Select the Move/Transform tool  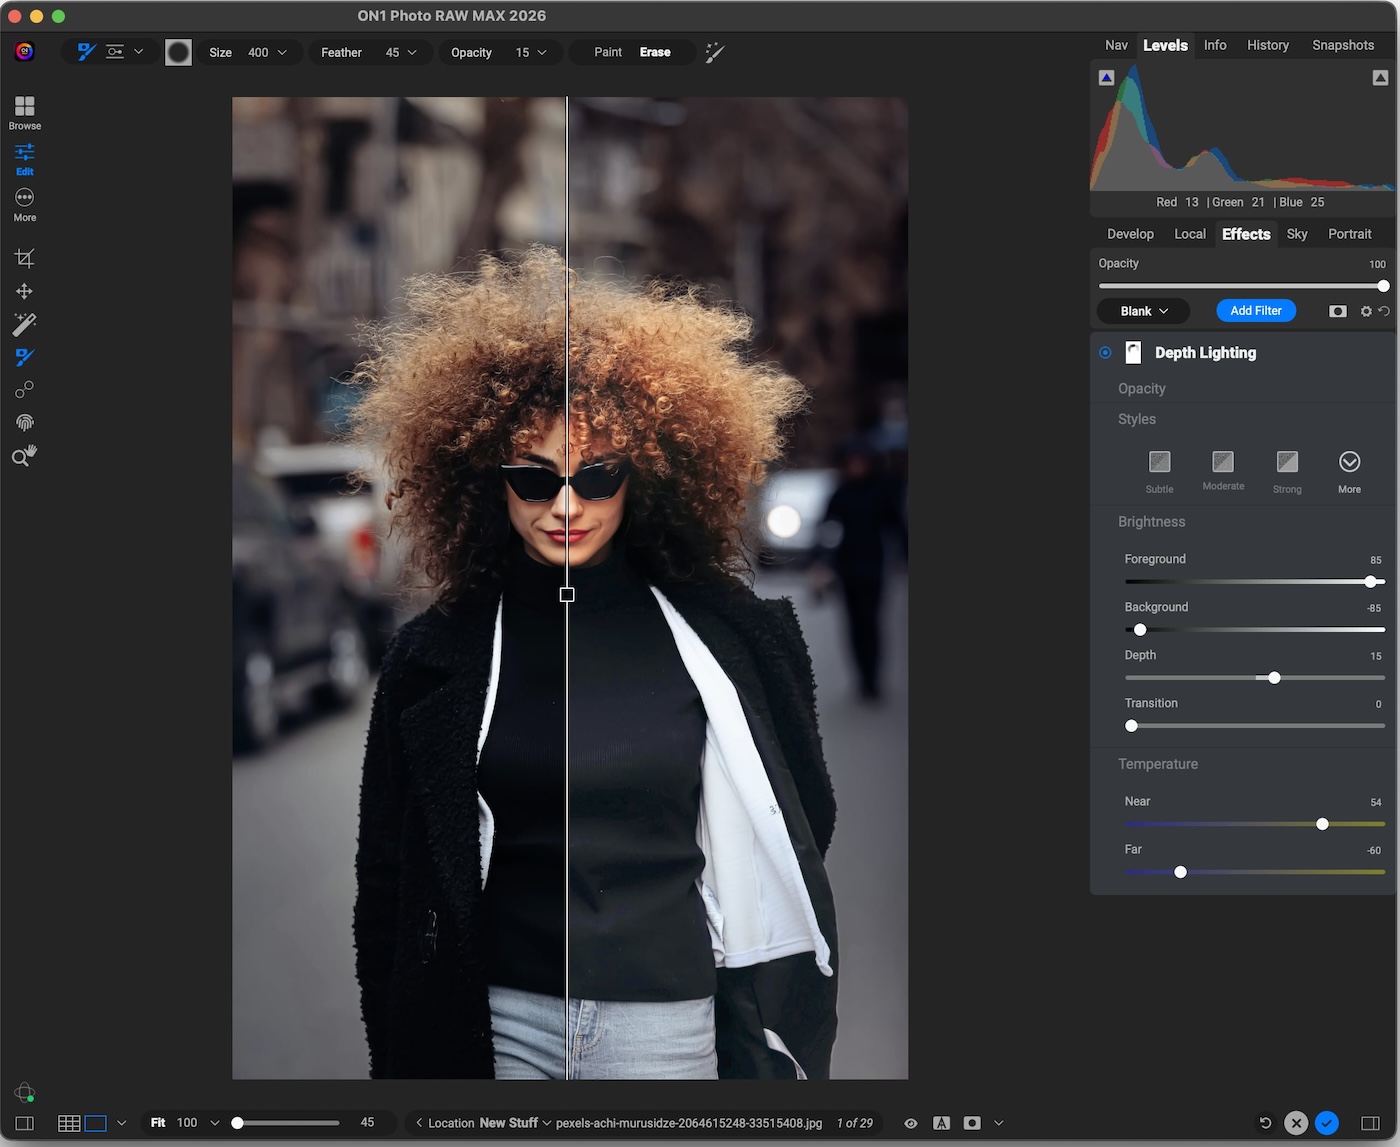click(x=25, y=291)
